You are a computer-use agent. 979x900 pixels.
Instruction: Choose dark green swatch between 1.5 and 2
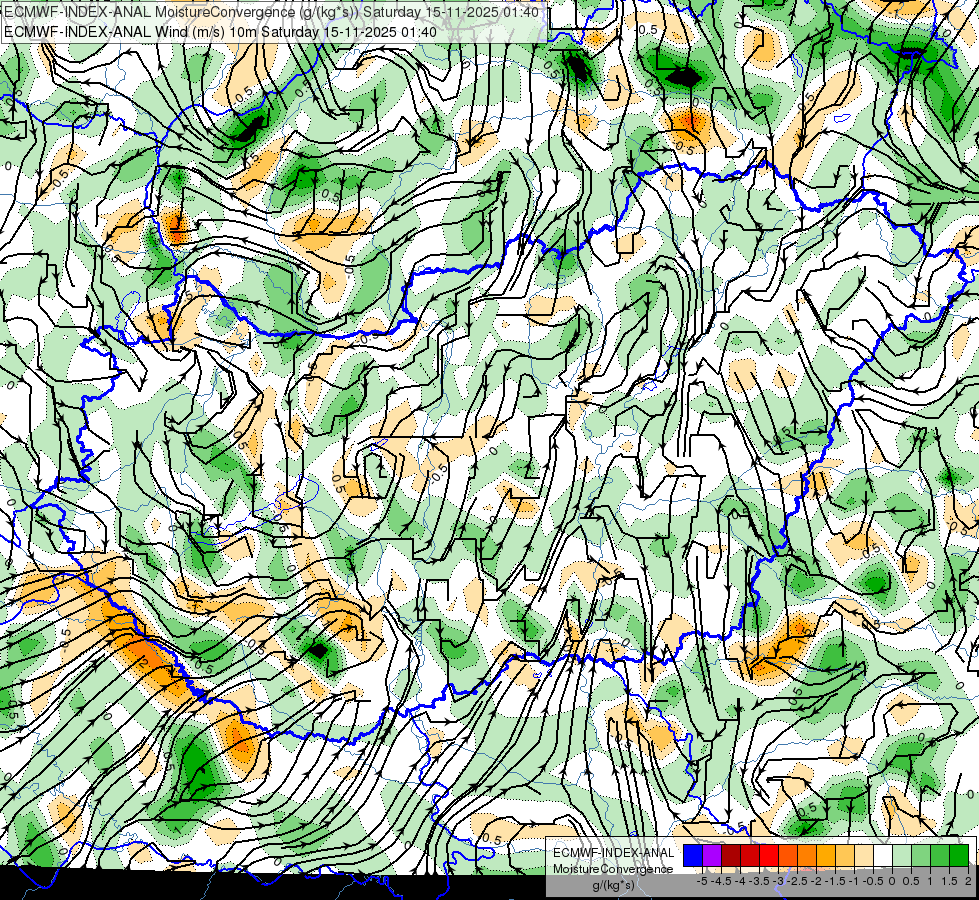[x=959, y=855]
